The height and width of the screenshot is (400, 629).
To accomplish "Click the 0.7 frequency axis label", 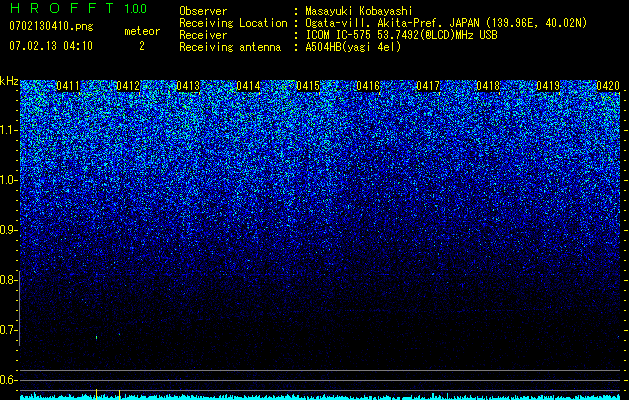I will click(x=8, y=330).
